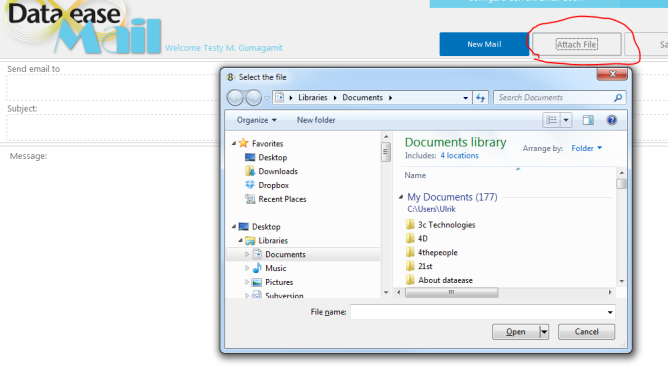
Task: Select Favorites in navigation pane
Action: click(267, 143)
